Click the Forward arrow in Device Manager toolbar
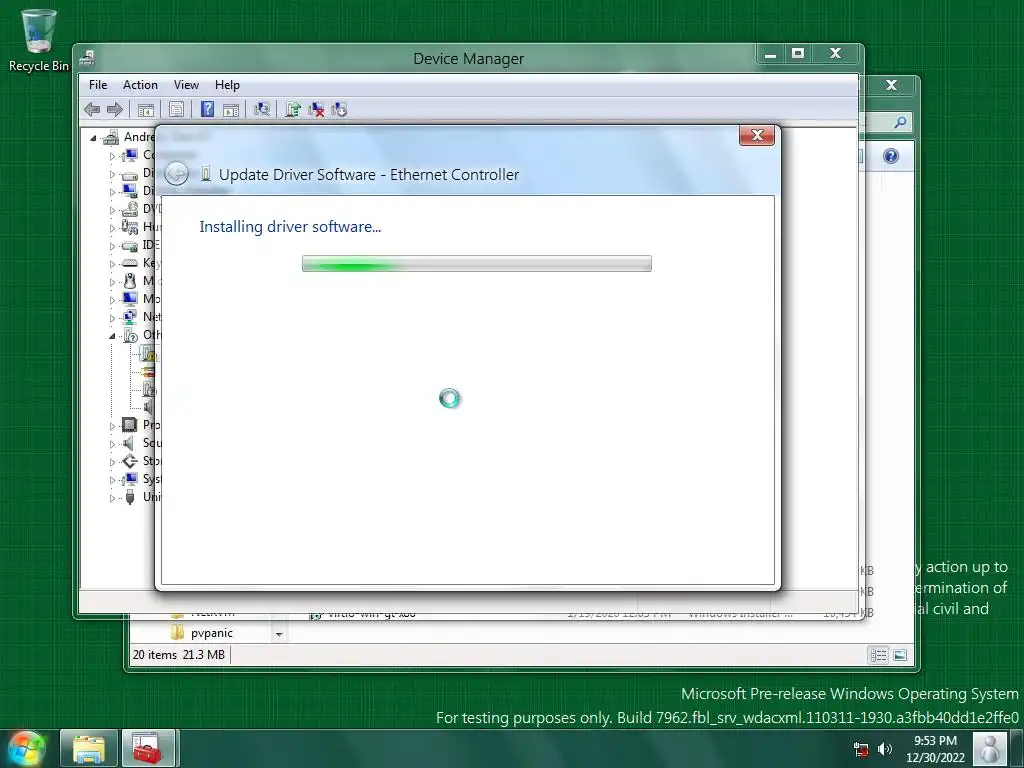Screen dimensions: 1024x768 pos(114,110)
